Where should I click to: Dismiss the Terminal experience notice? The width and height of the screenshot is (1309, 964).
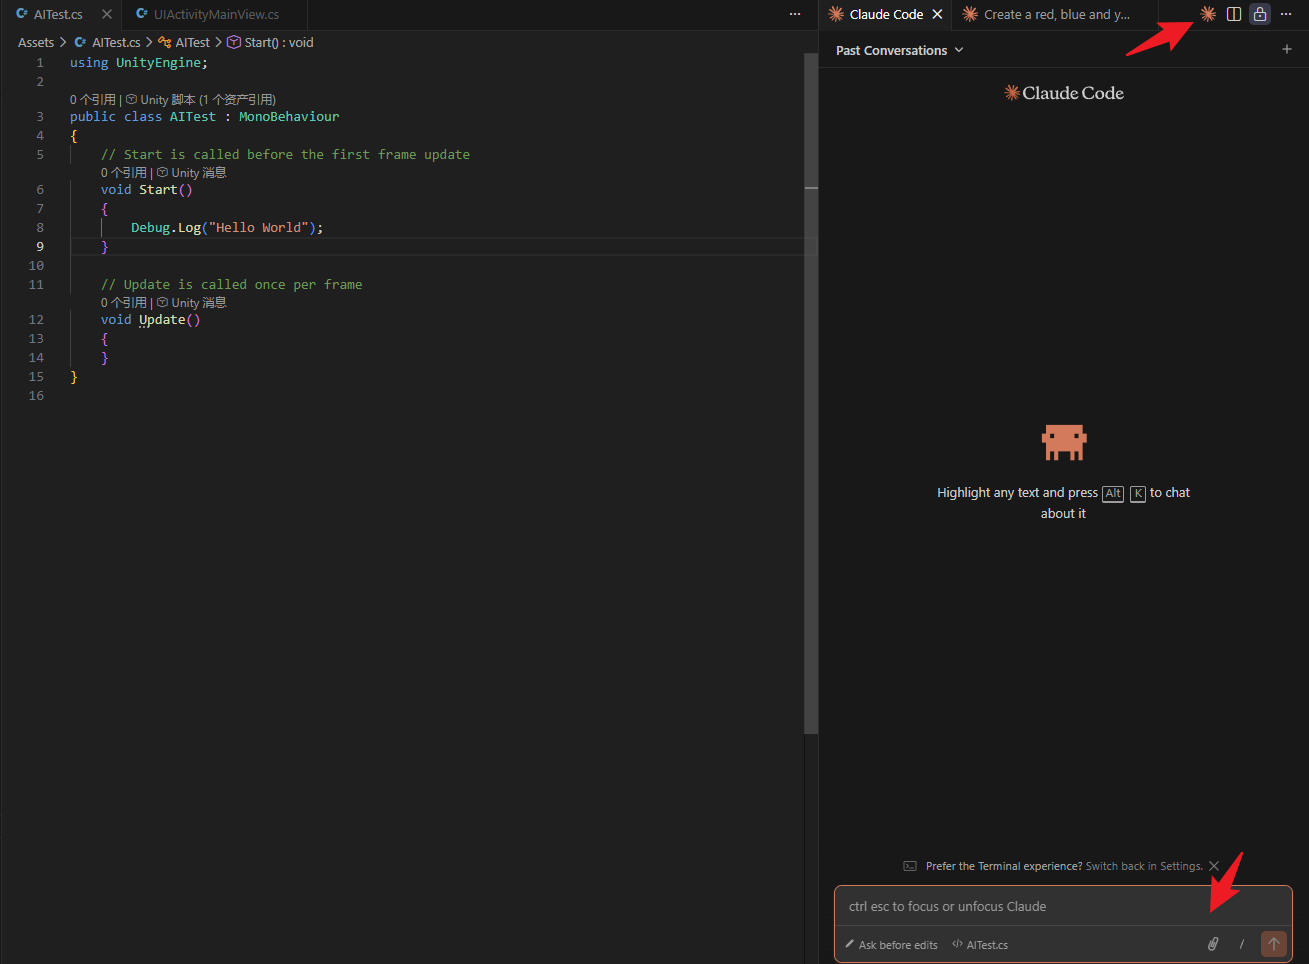pos(1214,866)
